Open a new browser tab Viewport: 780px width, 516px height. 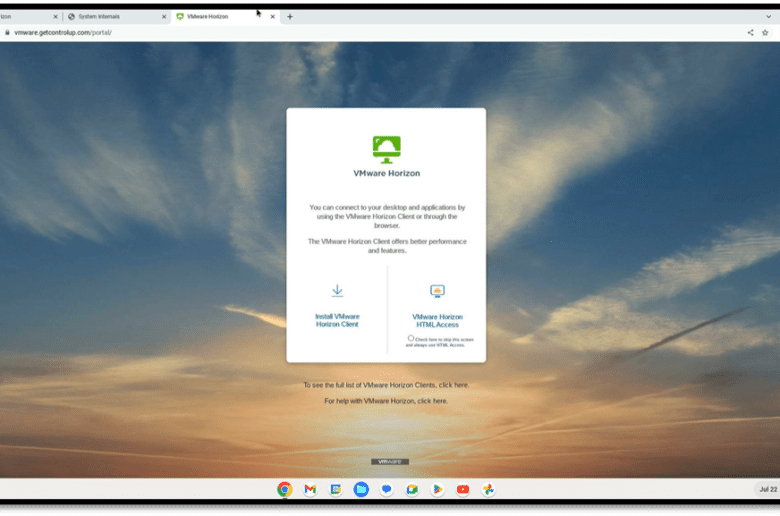pos(290,16)
